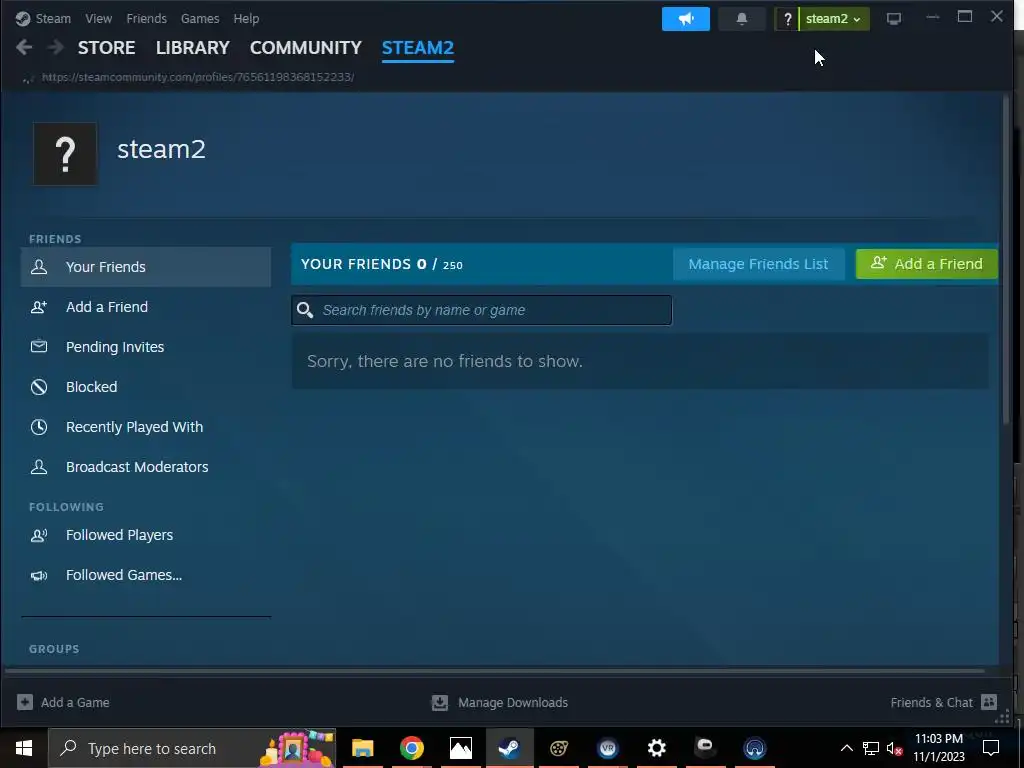
Task: Open the Photos app on the taskbar
Action: 460,748
